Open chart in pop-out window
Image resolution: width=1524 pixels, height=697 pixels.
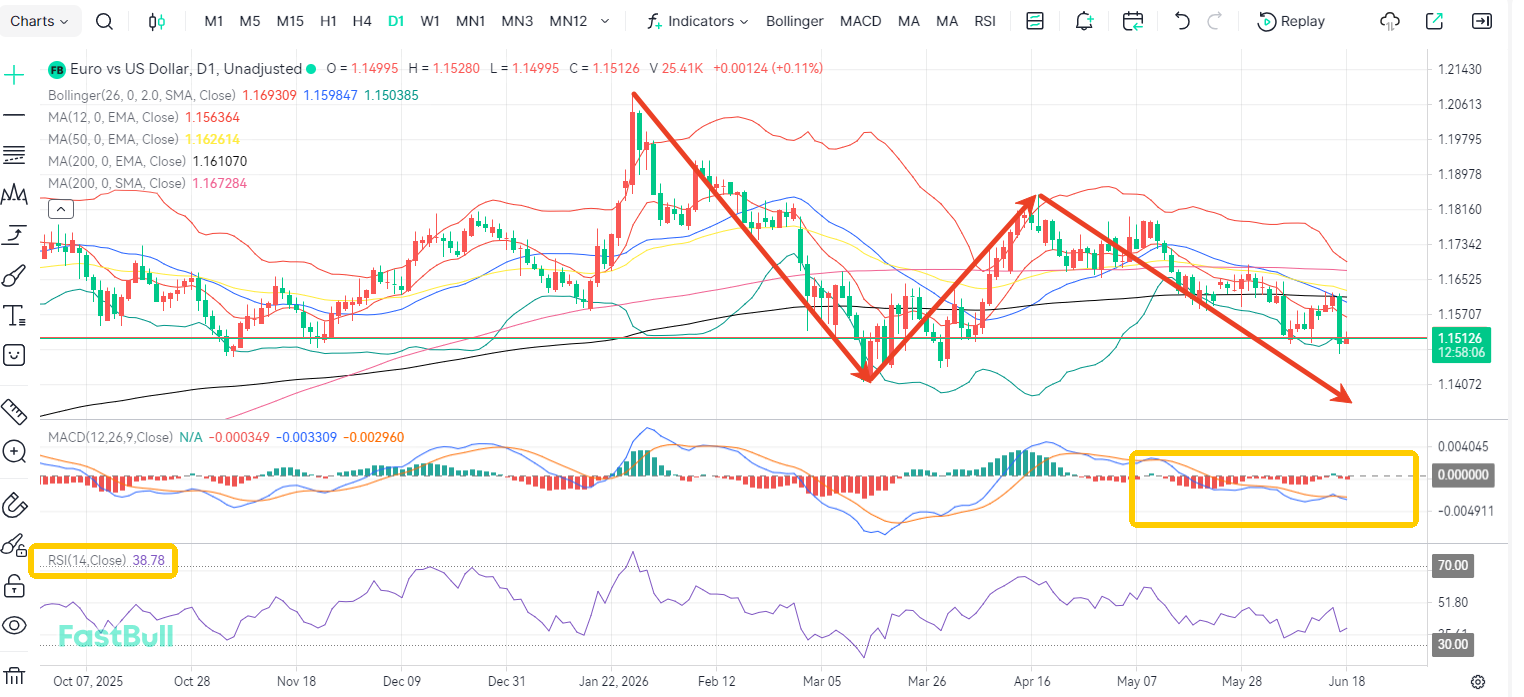[x=1435, y=21]
